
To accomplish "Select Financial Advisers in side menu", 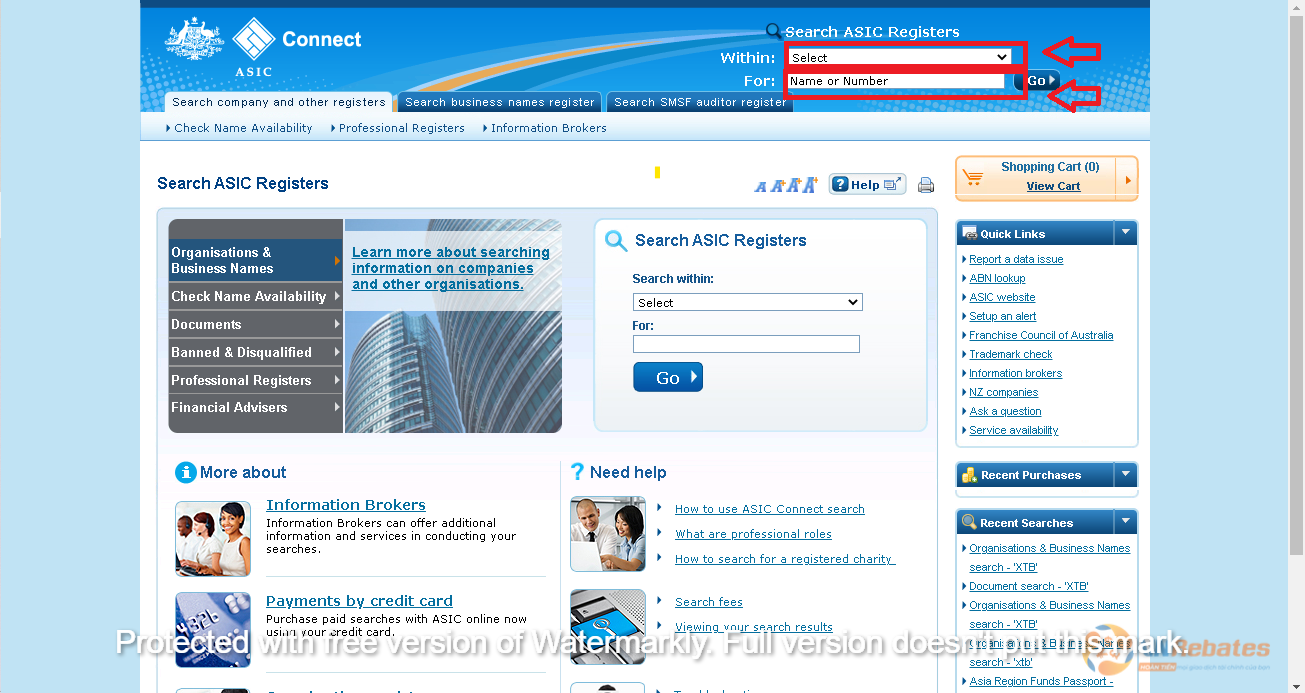I will tap(256, 407).
